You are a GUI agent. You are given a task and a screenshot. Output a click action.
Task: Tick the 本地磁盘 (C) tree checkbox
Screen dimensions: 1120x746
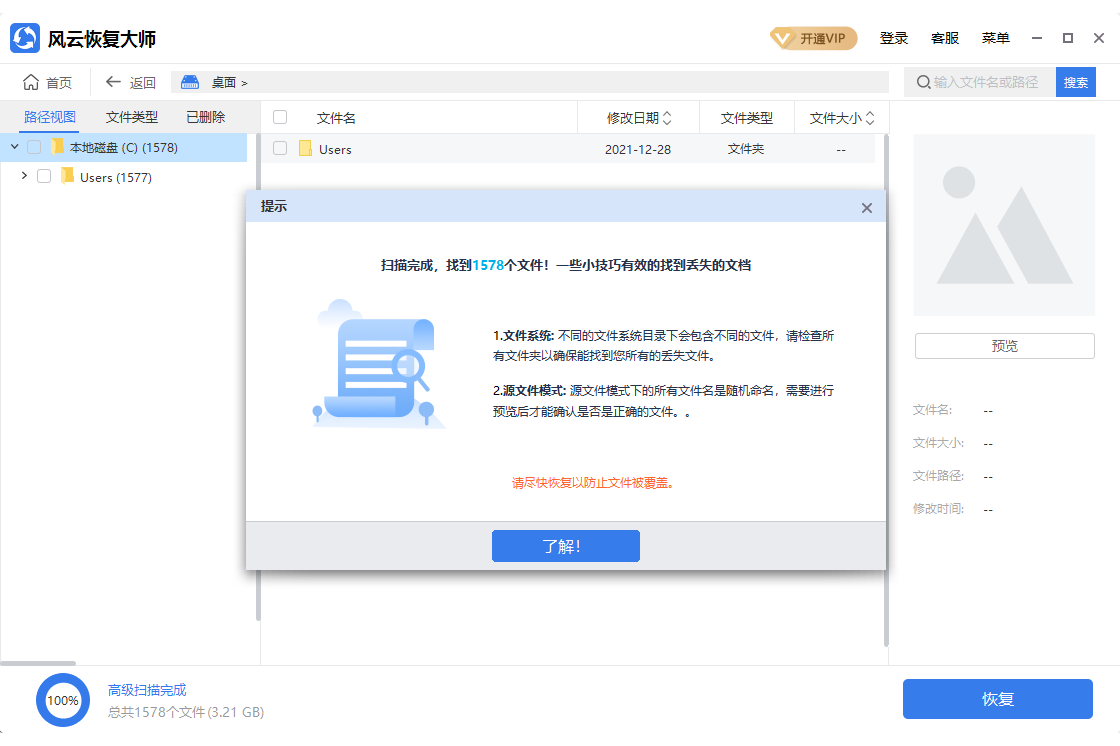coord(34,147)
